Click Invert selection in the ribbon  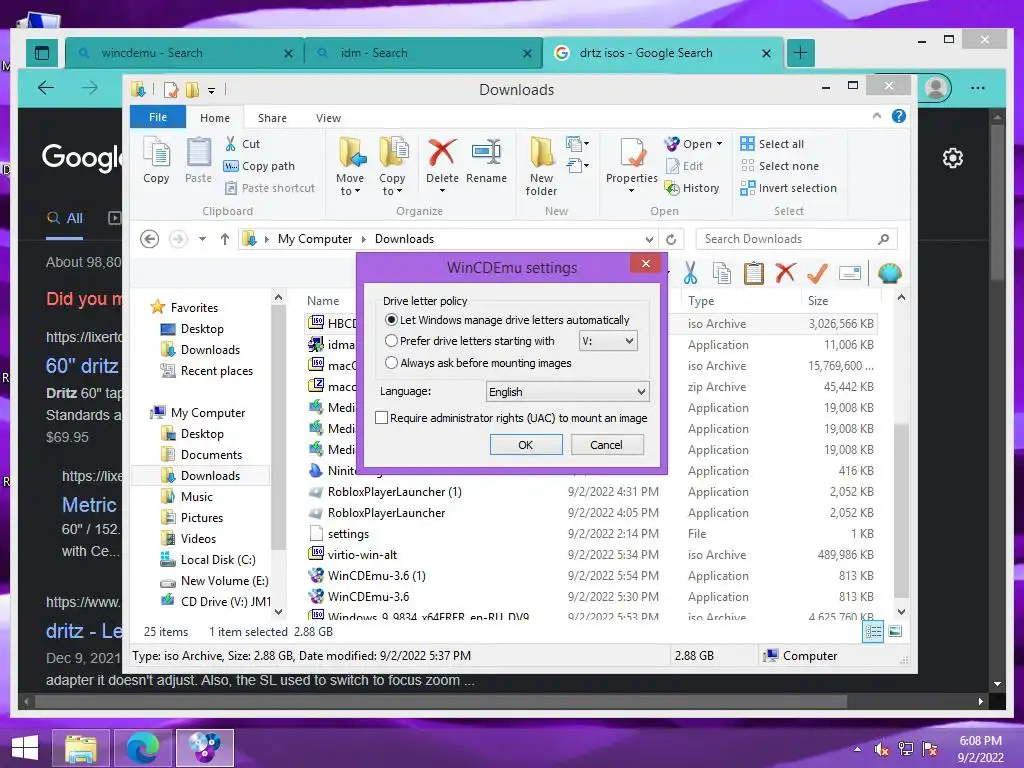tap(788, 188)
